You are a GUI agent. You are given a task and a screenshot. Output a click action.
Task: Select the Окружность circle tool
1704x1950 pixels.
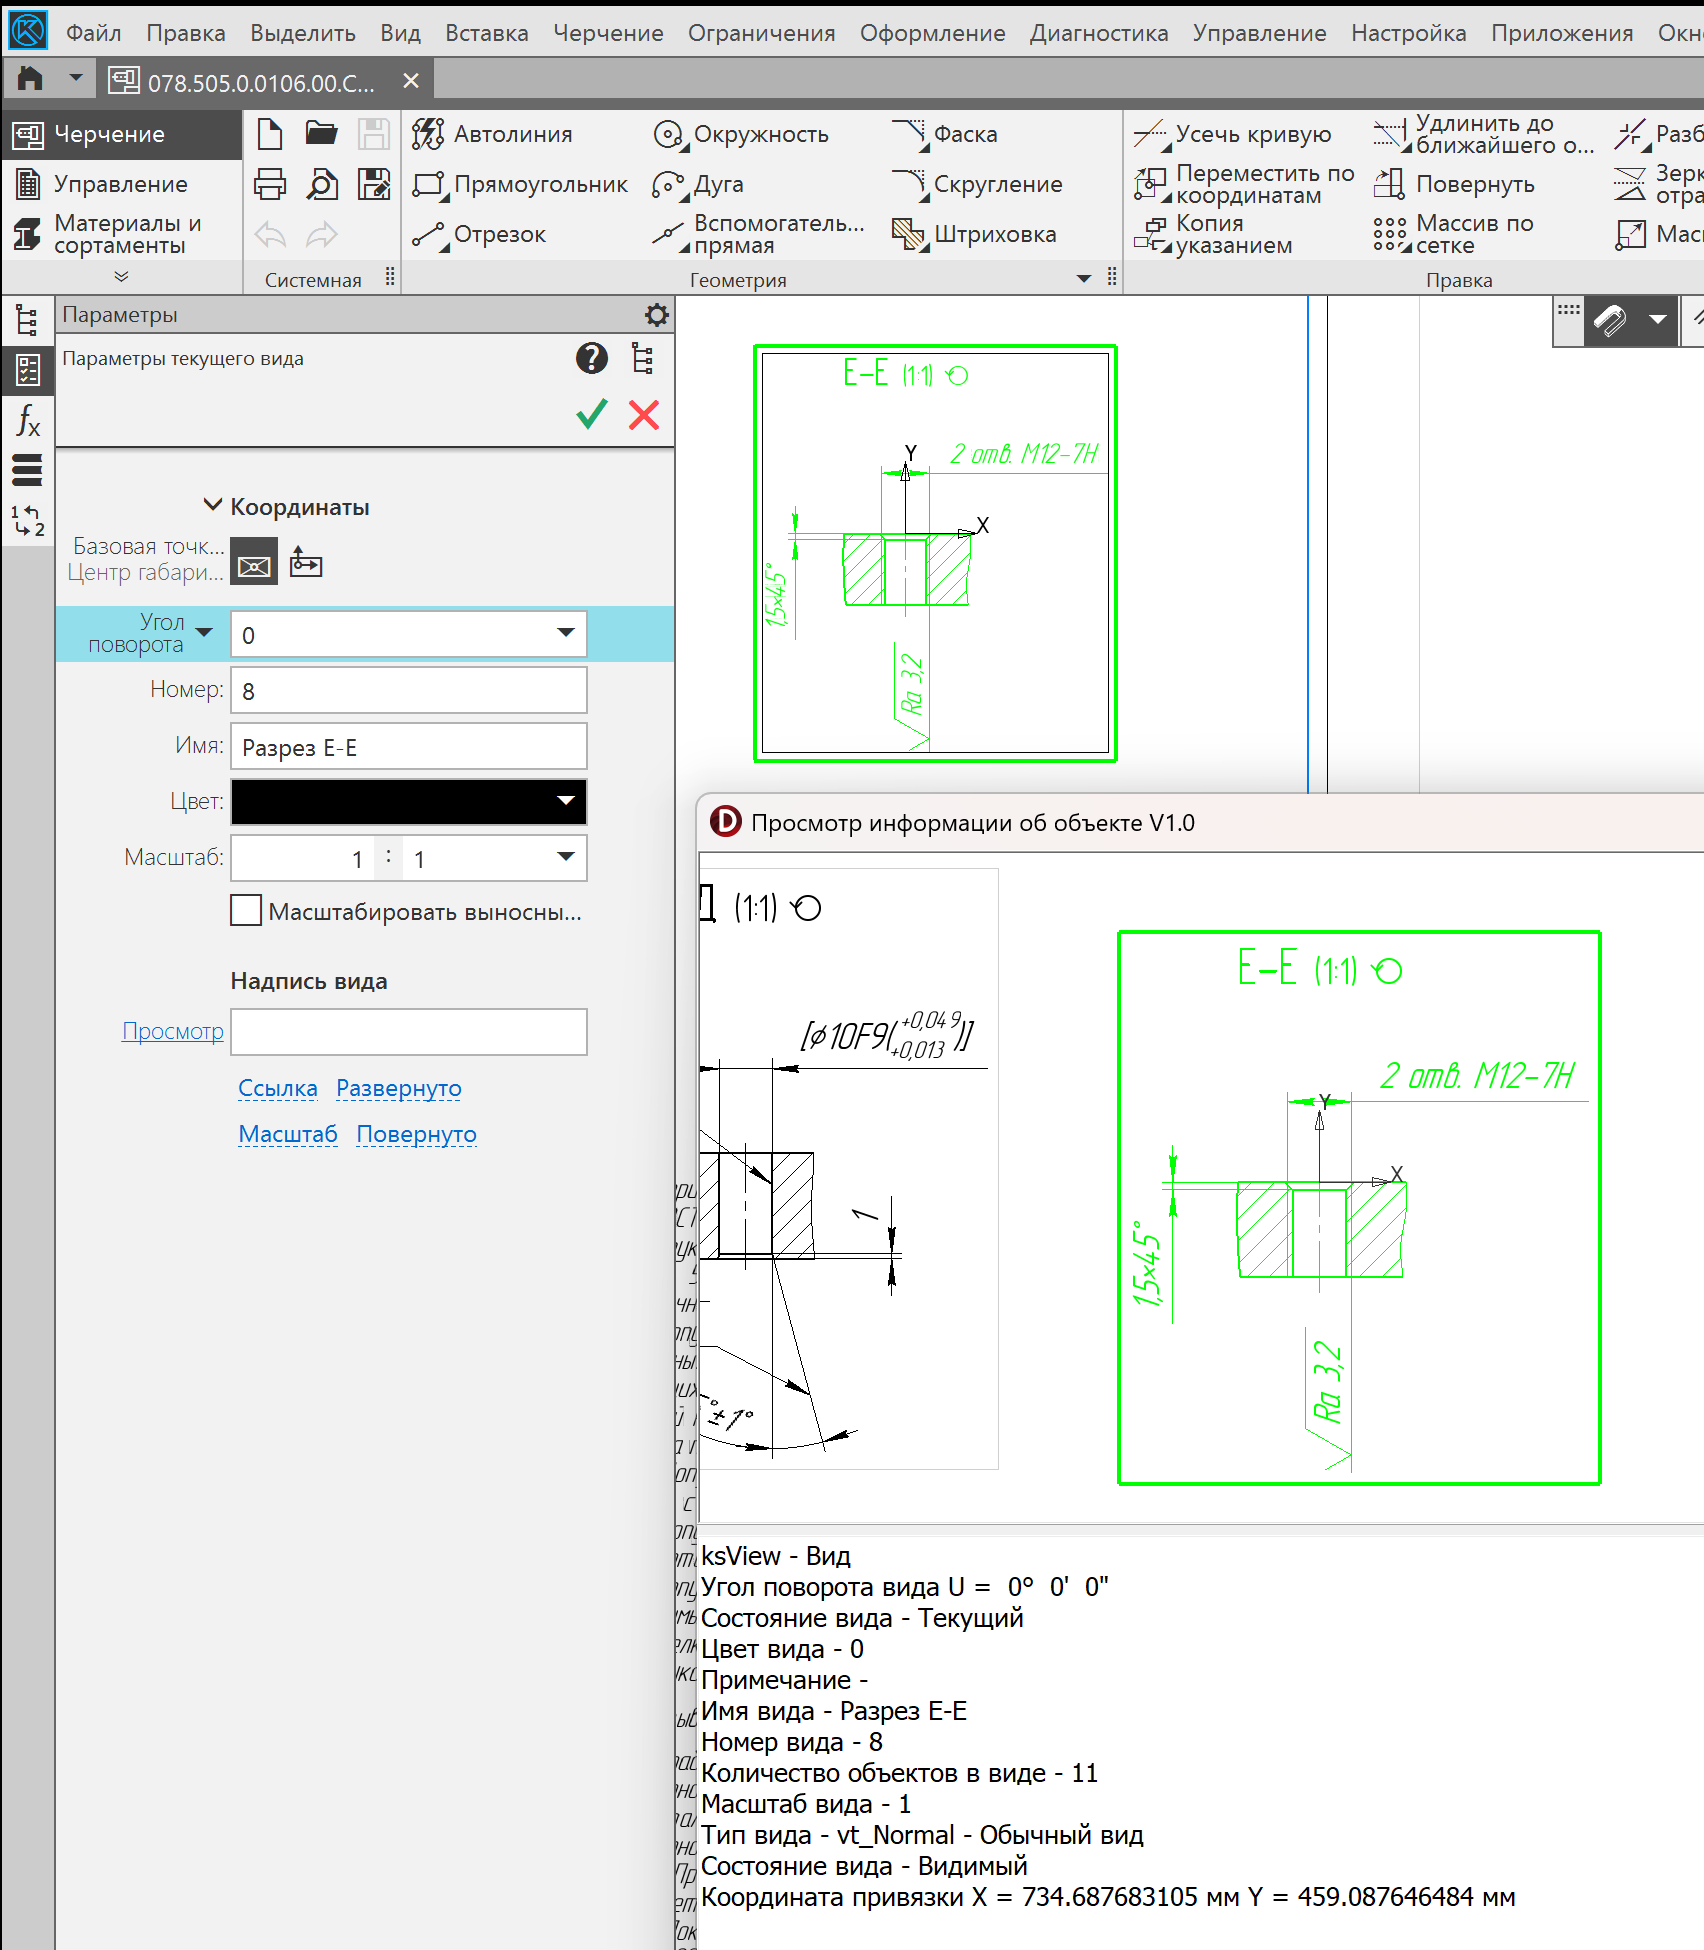741,134
